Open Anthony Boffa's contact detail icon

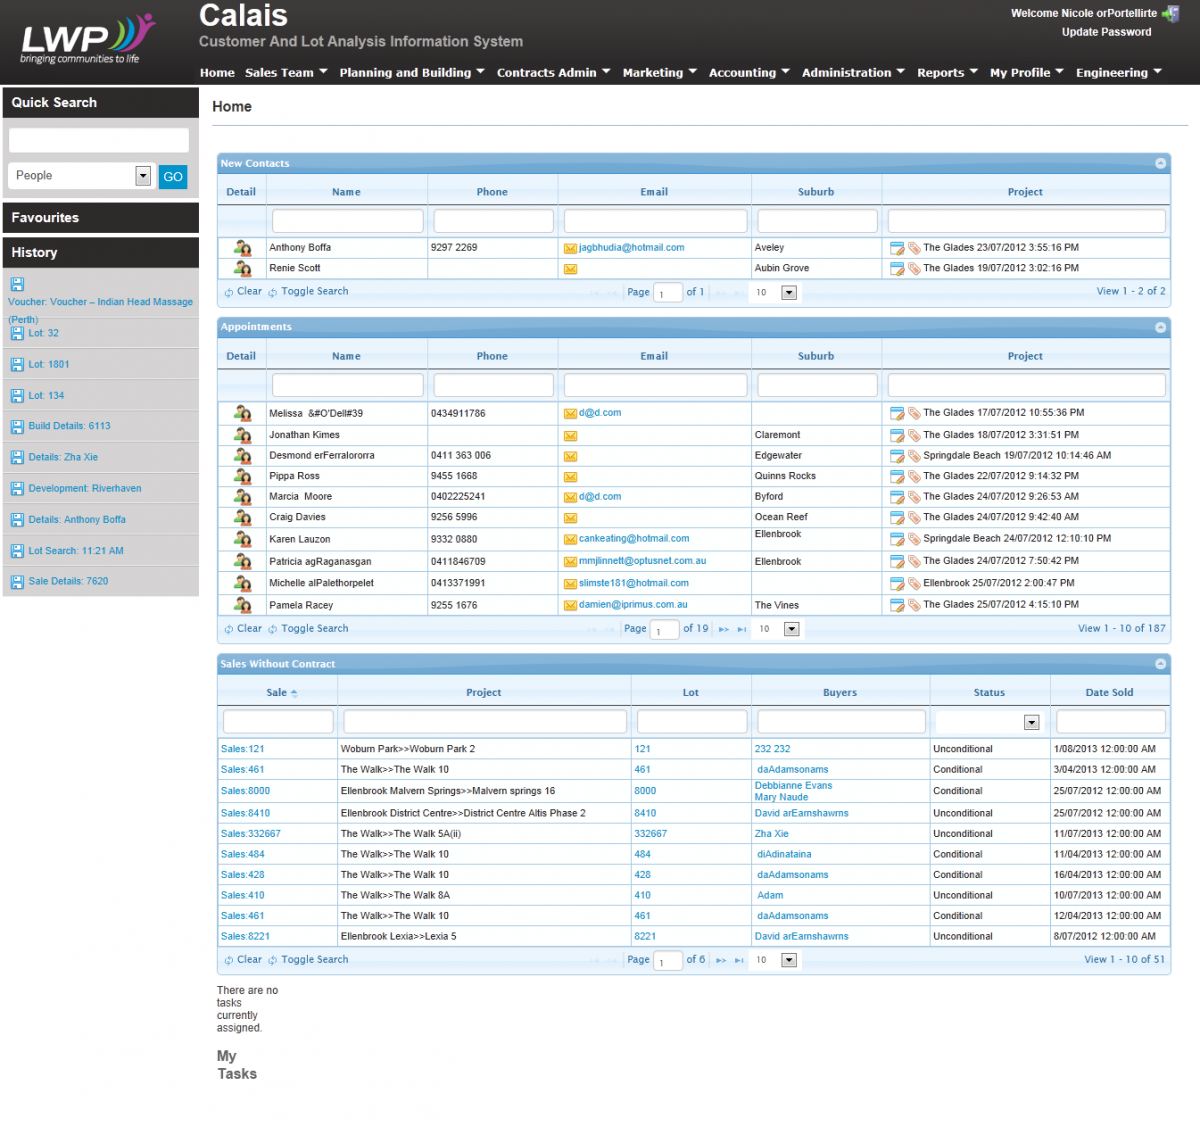point(242,248)
